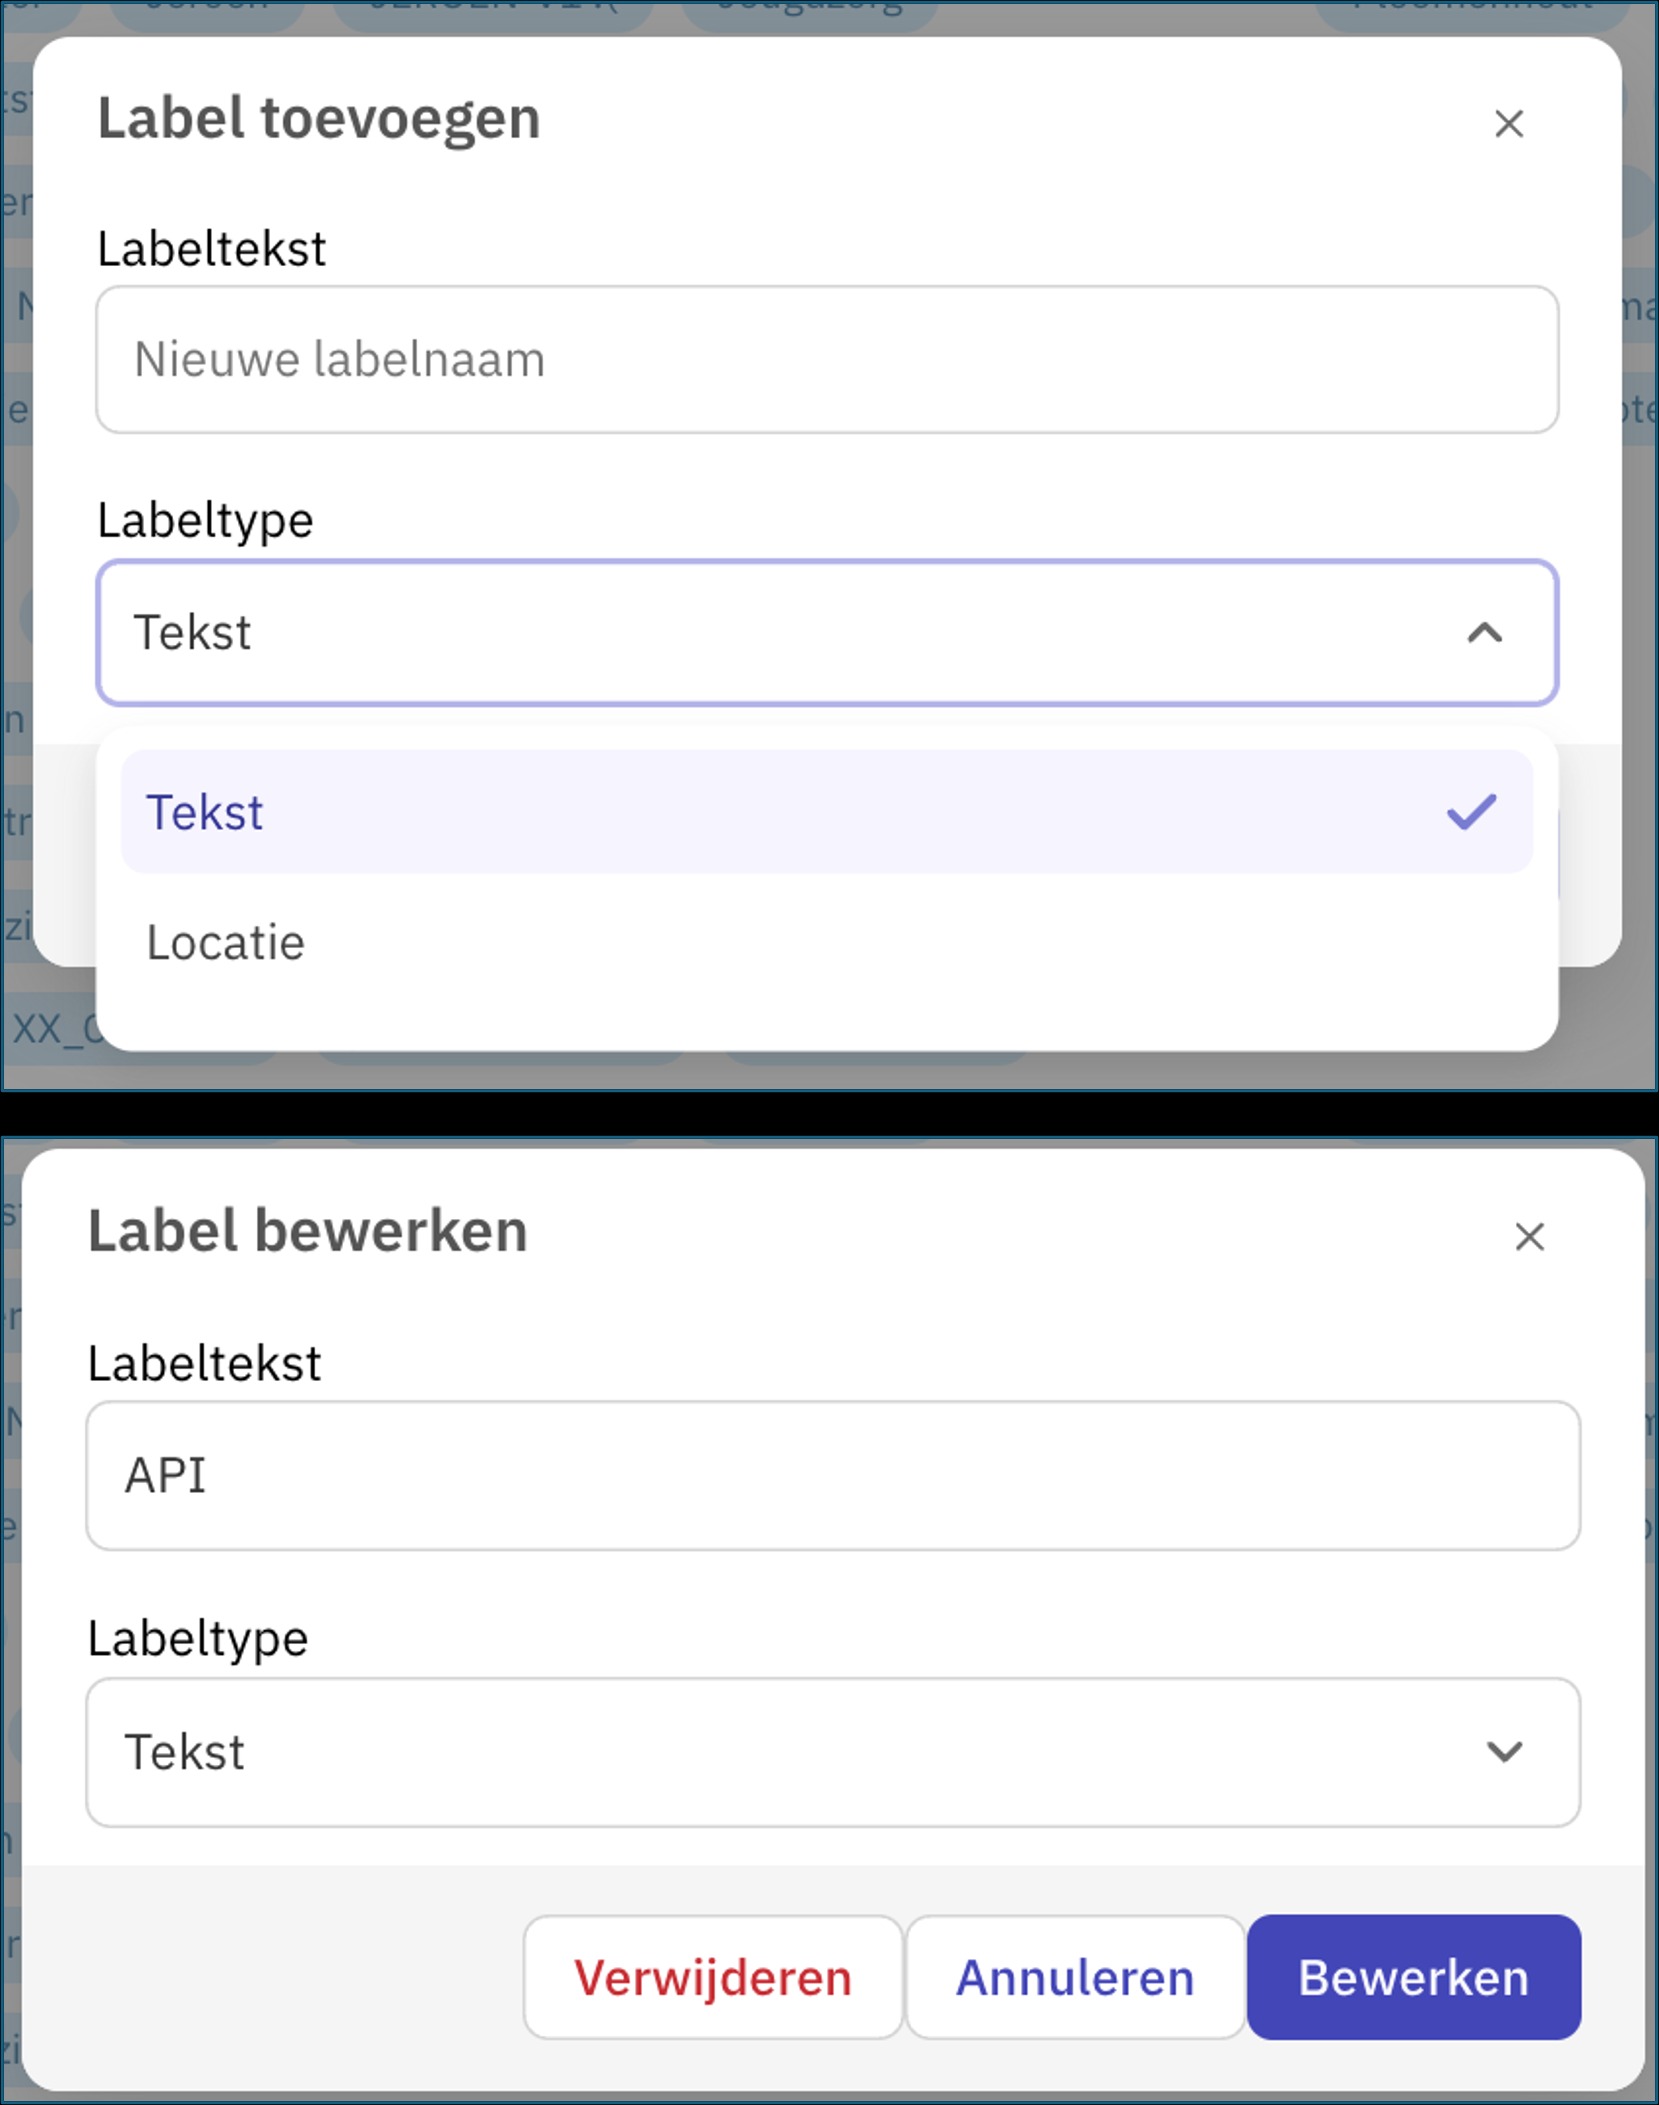The width and height of the screenshot is (1659, 2105).
Task: Close the Label toevoegen dialog
Action: pos(1508,124)
